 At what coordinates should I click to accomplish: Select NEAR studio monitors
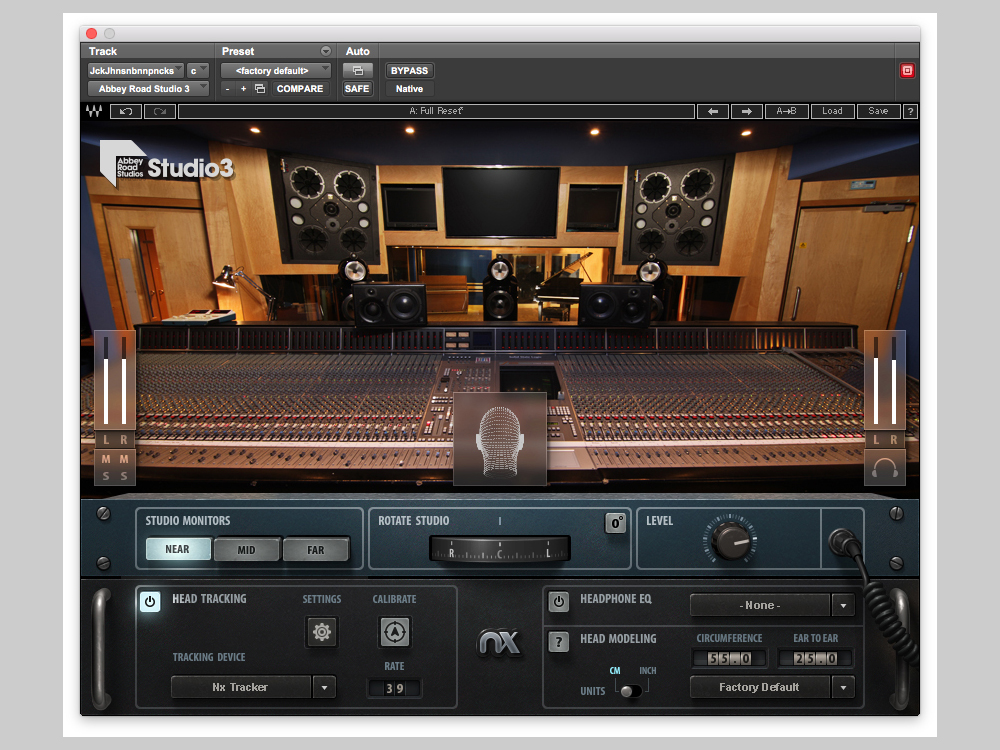pyautogui.click(x=178, y=549)
